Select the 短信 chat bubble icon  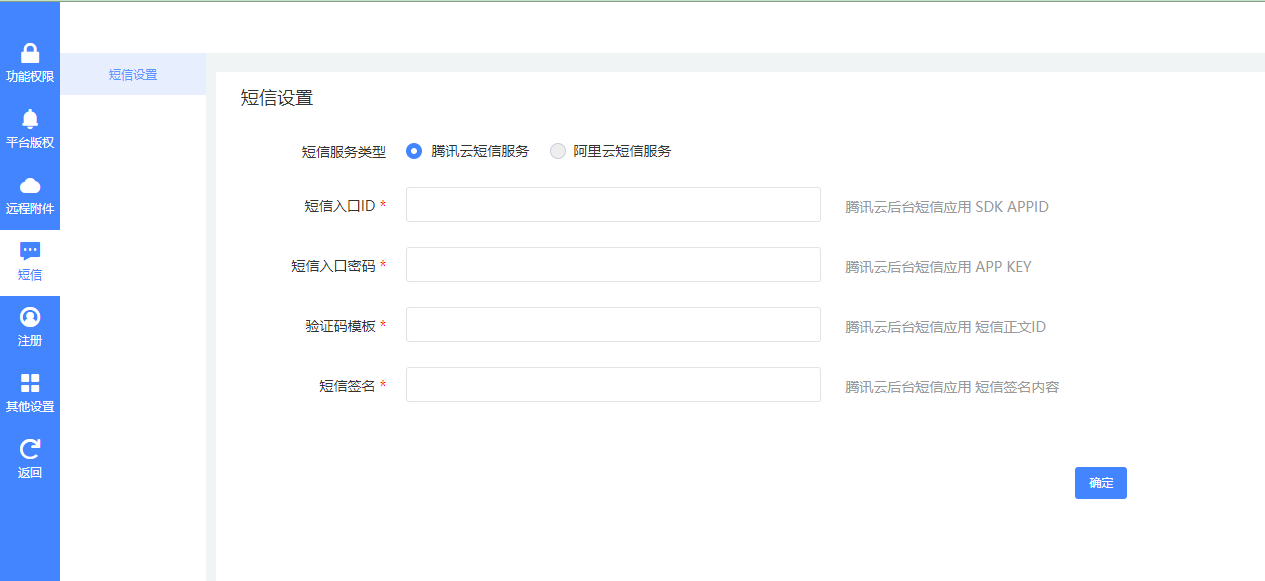point(30,251)
